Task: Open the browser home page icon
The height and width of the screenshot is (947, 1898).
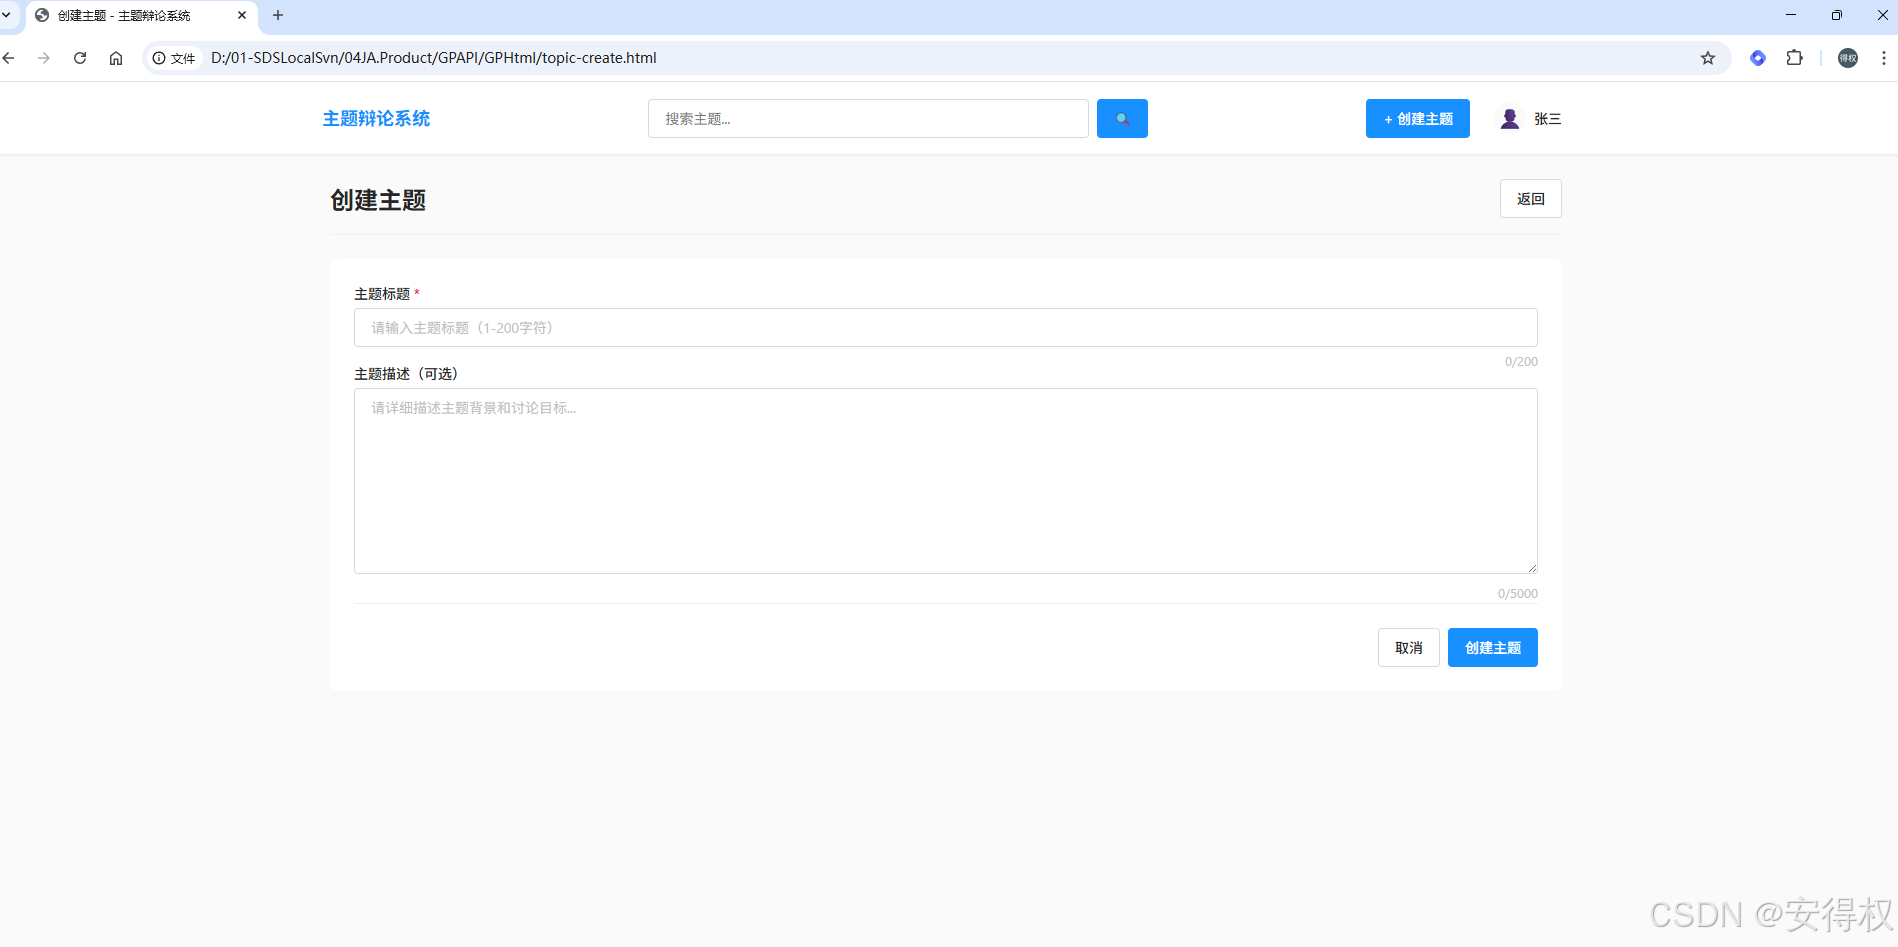Action: pyautogui.click(x=116, y=58)
